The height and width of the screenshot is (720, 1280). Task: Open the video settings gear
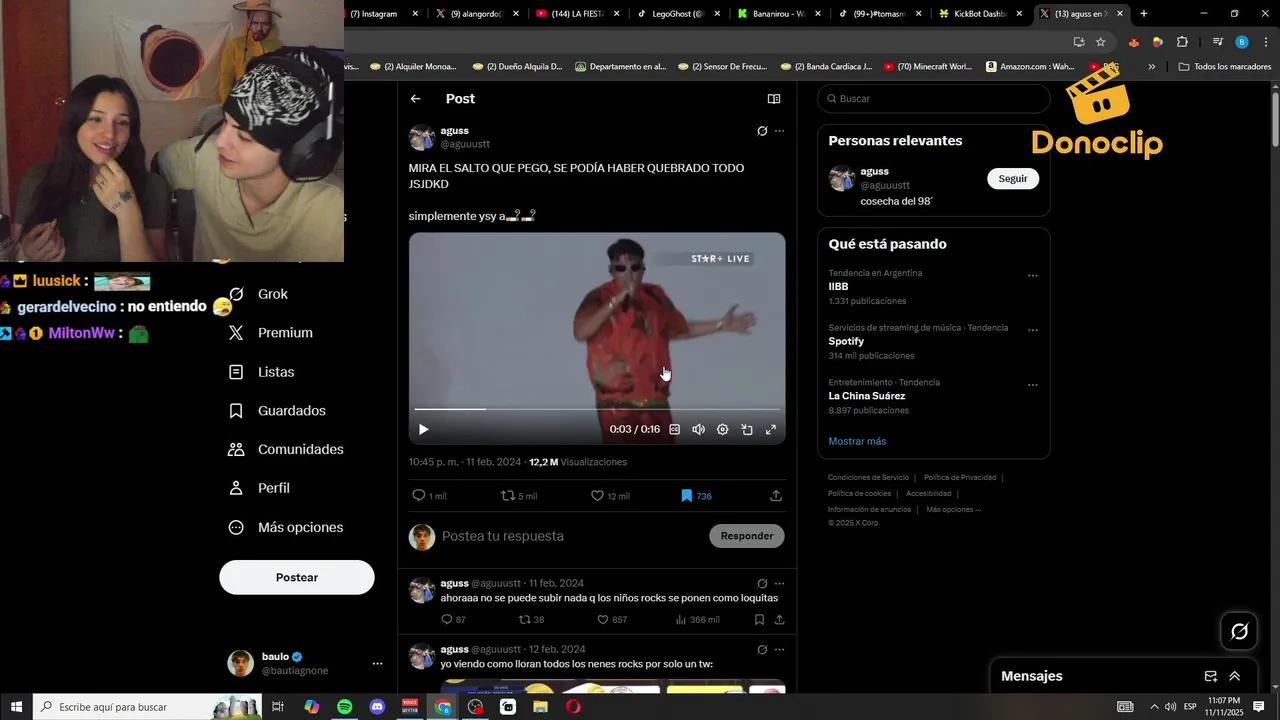pos(722,429)
